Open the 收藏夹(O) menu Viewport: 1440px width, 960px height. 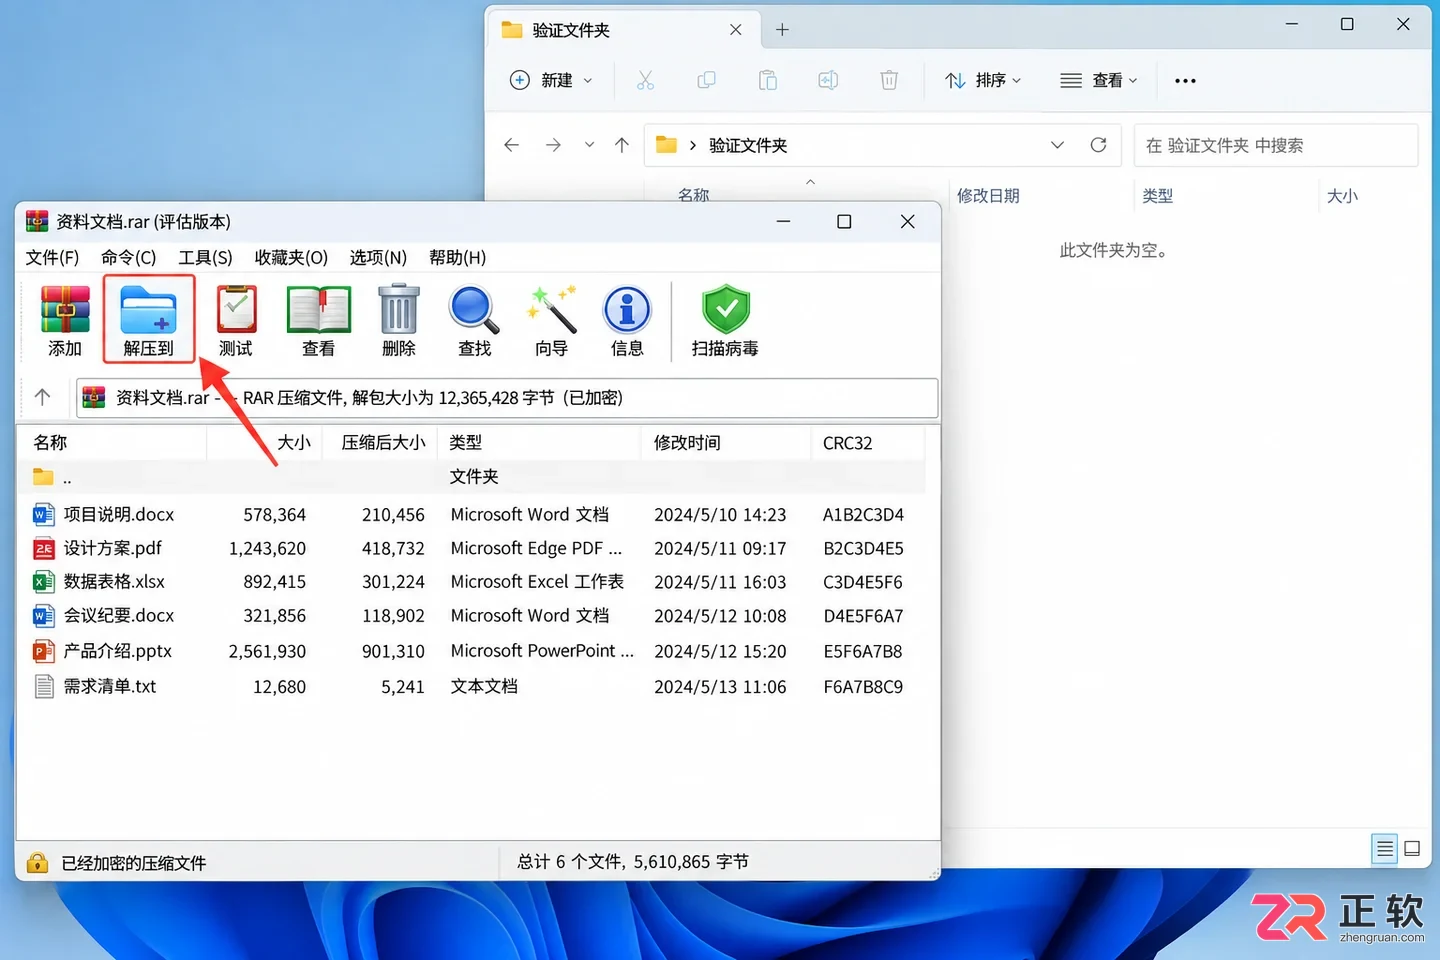click(x=291, y=257)
